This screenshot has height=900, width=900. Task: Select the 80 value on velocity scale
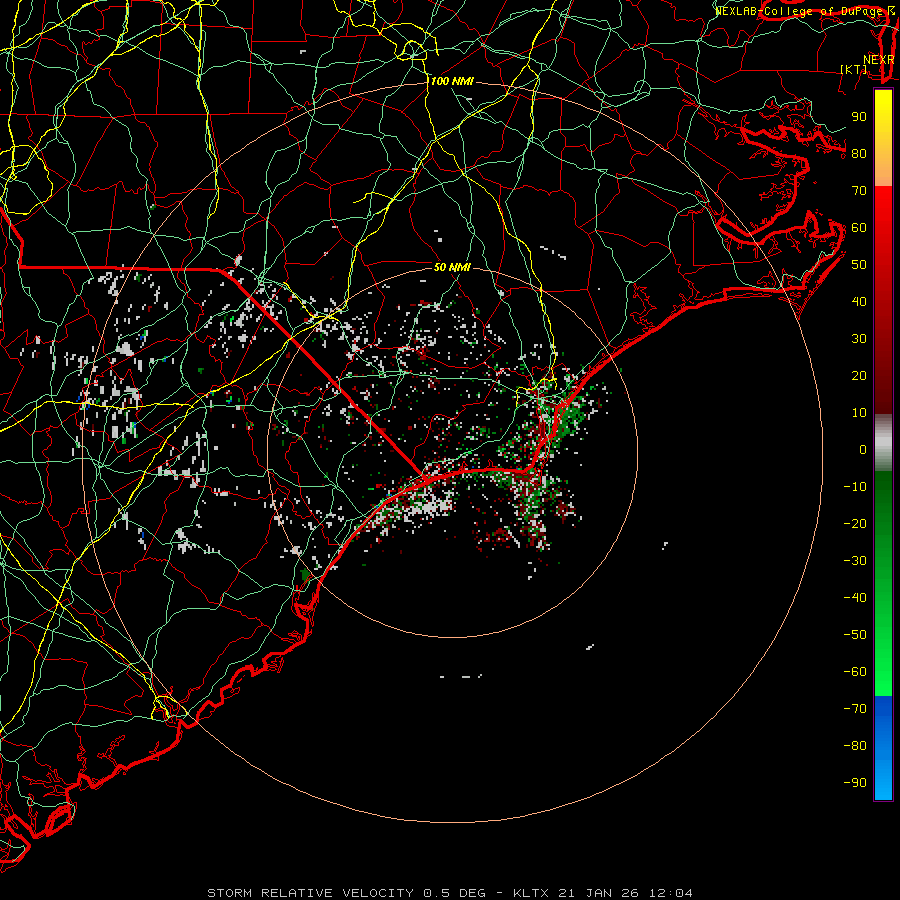[x=859, y=154]
